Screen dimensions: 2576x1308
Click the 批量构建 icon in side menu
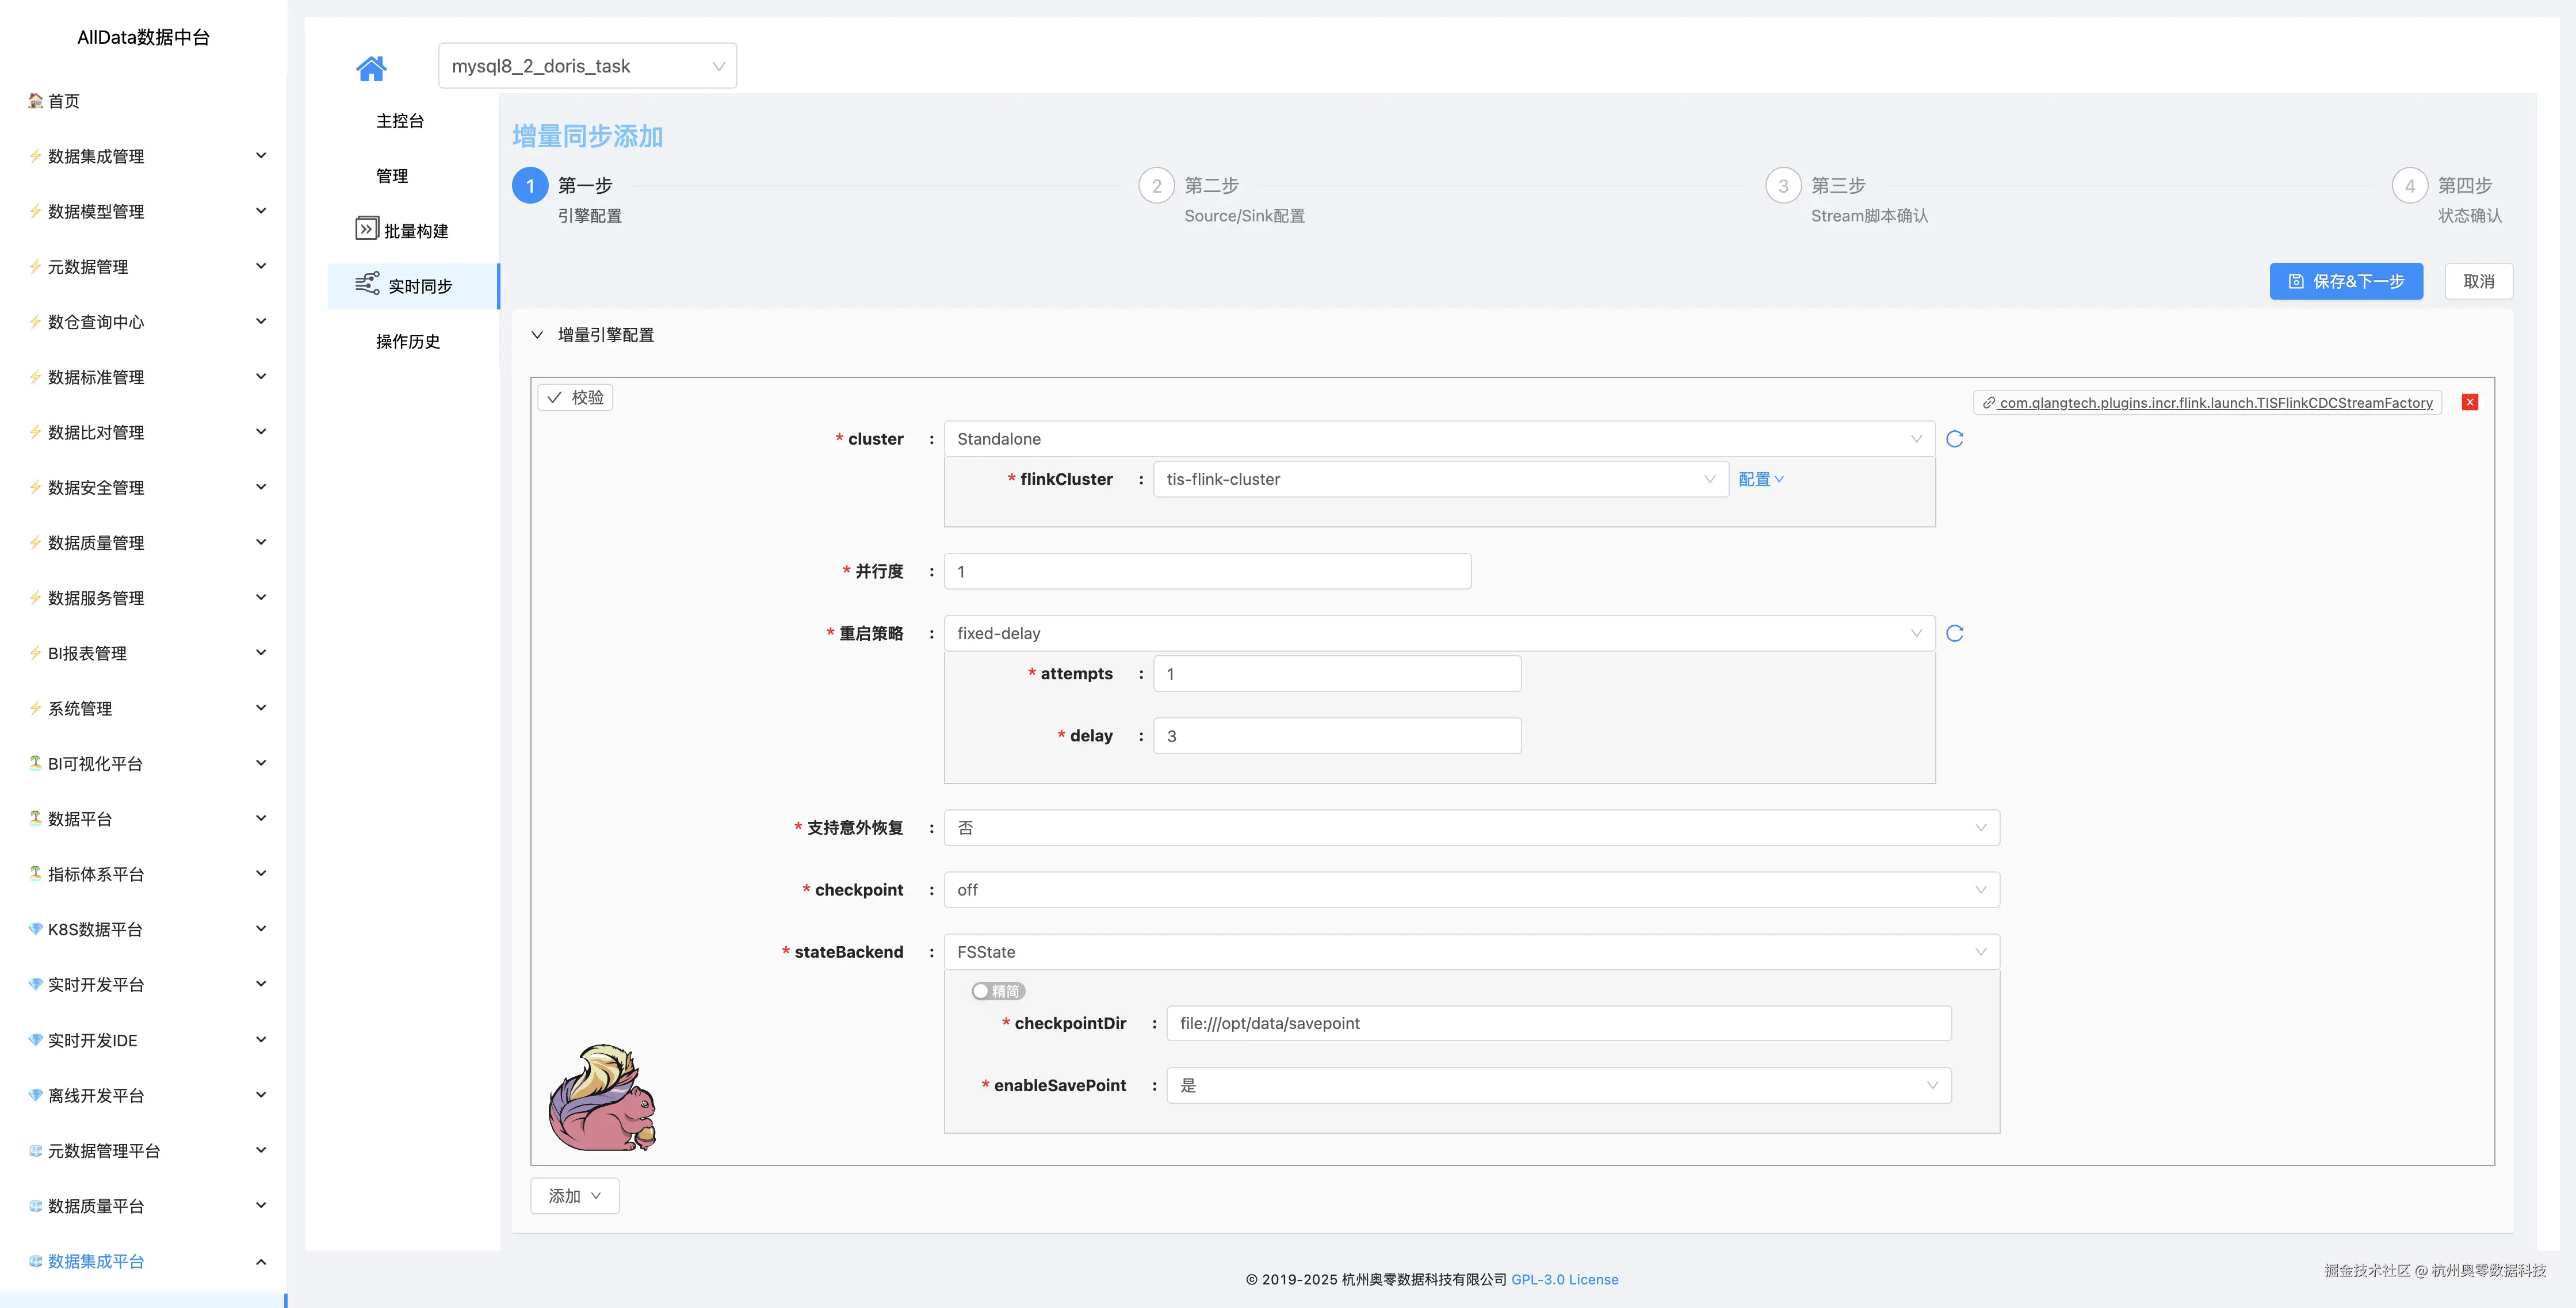click(x=366, y=229)
